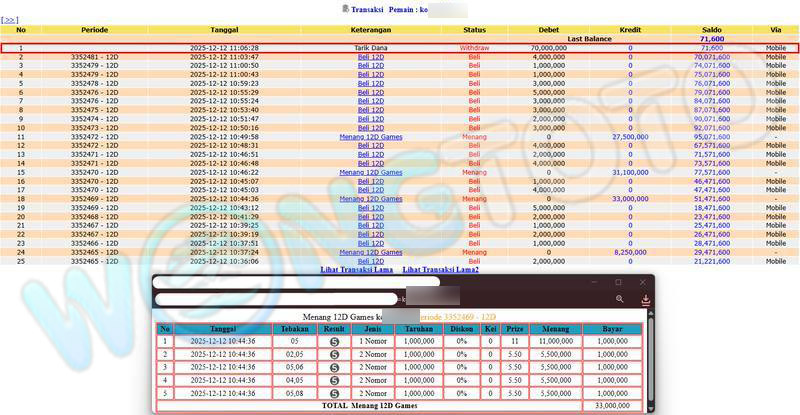Open Menang 12D Games link in row 11

(x=370, y=137)
